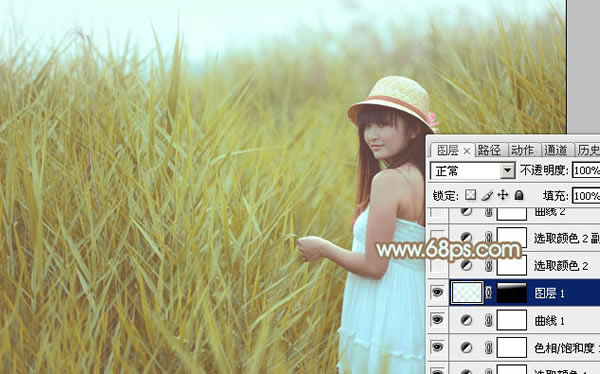This screenshot has height=374, width=600.
Task: Switch to the 通道 tab
Action: pos(556,150)
